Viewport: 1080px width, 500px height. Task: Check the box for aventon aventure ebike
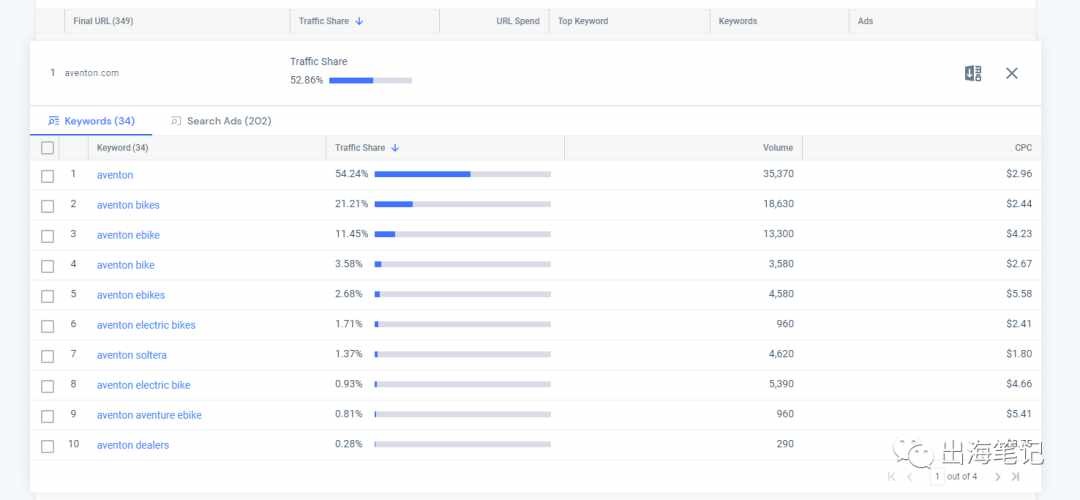pyautogui.click(x=48, y=415)
